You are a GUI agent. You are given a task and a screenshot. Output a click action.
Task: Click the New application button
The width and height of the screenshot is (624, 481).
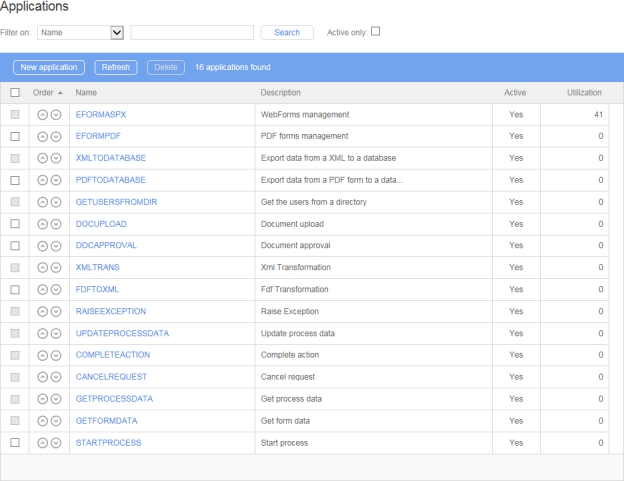coord(49,67)
